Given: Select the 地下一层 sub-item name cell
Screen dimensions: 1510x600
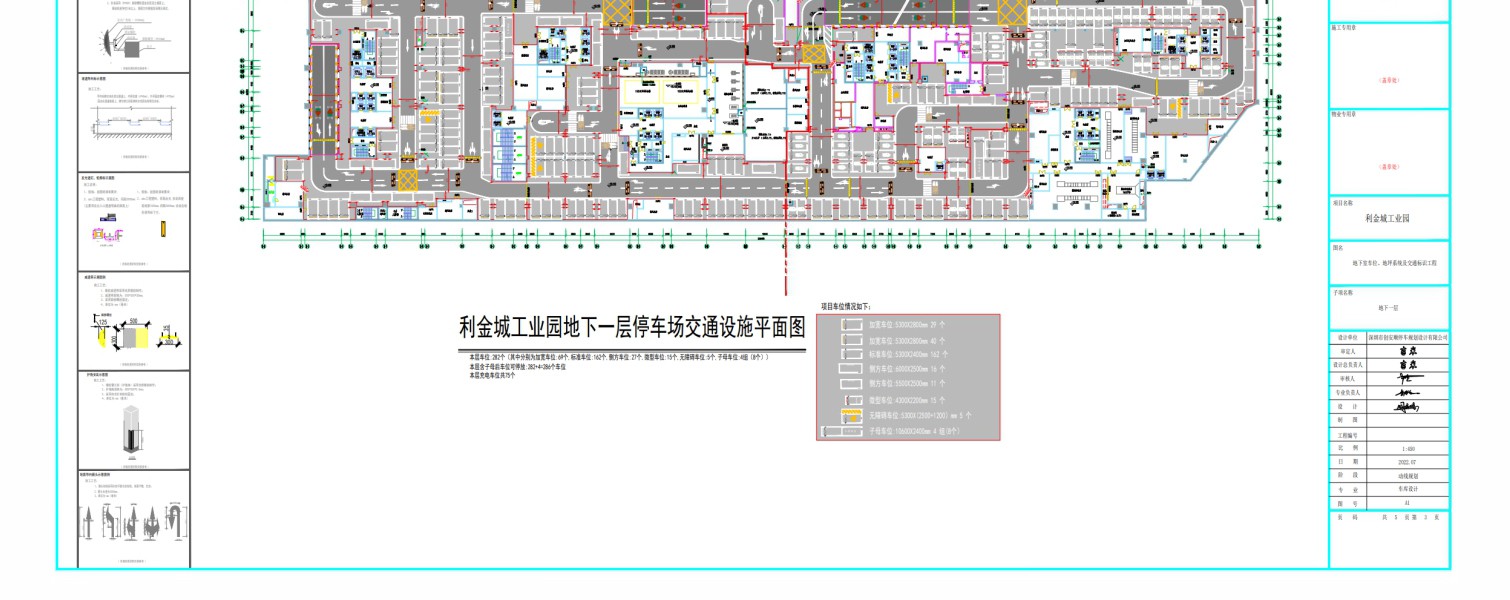Looking at the screenshot, I should (1388, 308).
